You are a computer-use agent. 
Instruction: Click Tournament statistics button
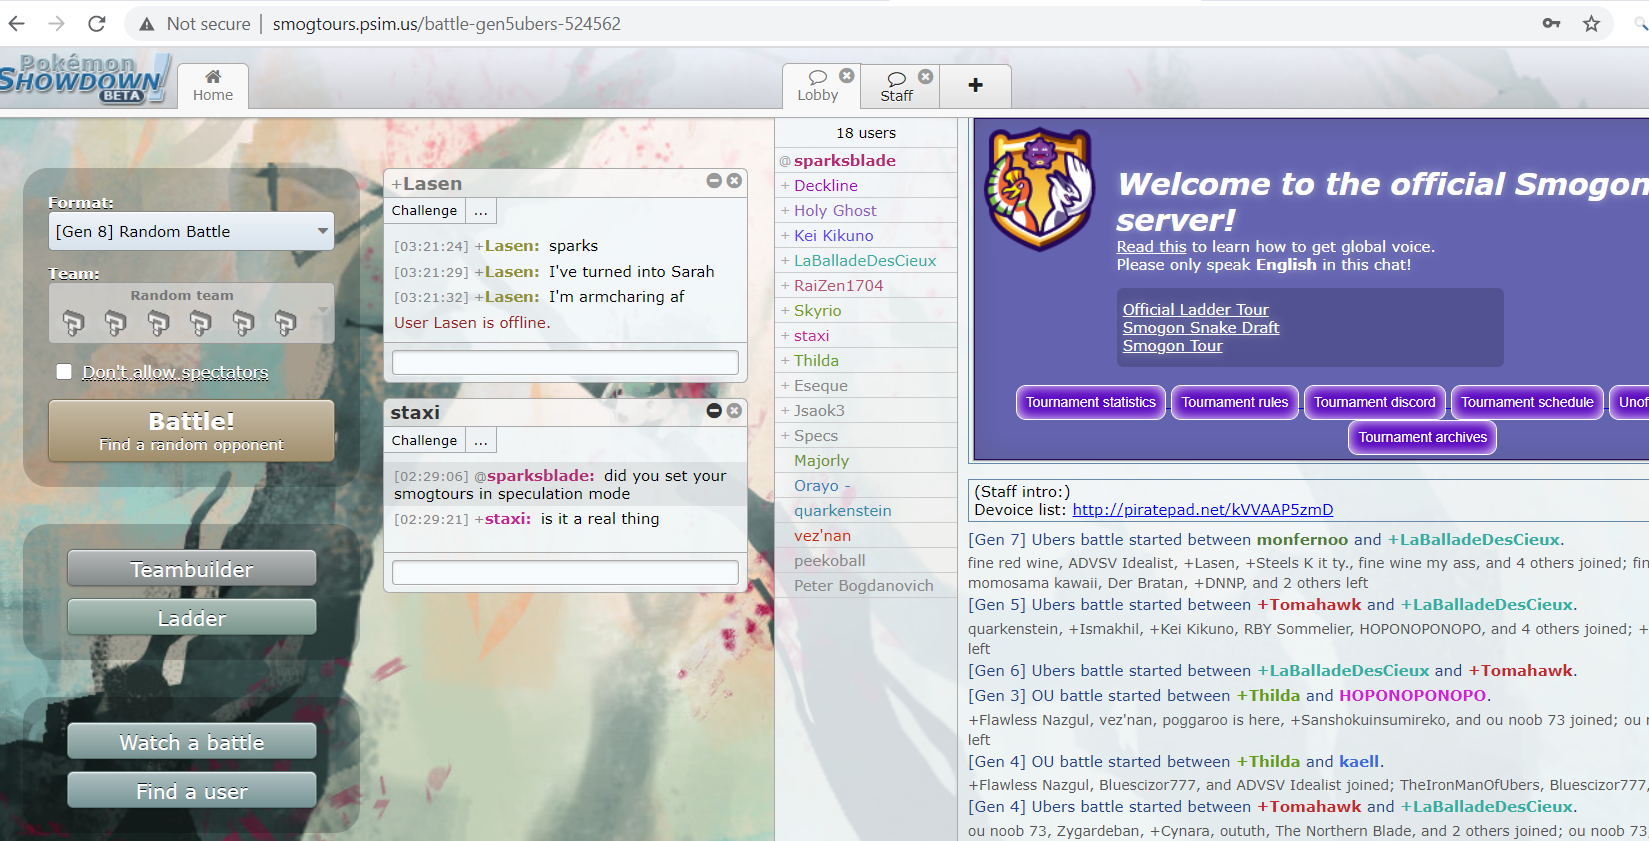pyautogui.click(x=1090, y=402)
